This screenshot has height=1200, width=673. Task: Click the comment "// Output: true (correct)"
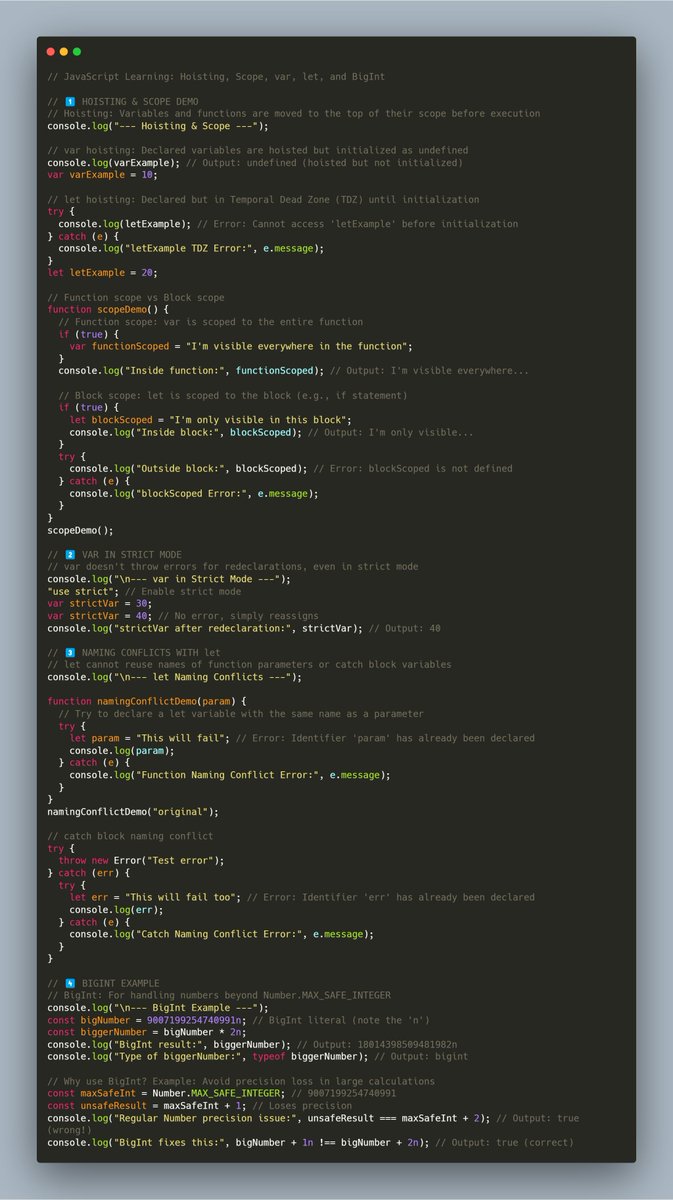[504, 1142]
